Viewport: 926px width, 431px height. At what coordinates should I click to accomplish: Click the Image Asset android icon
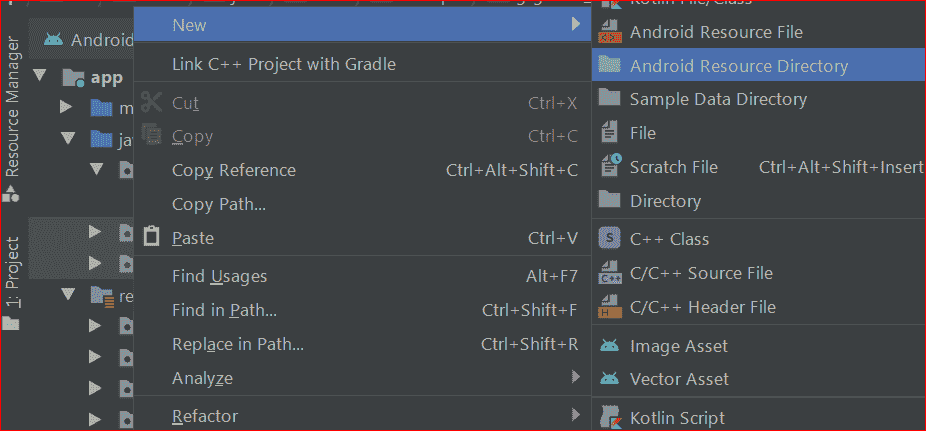click(x=609, y=345)
